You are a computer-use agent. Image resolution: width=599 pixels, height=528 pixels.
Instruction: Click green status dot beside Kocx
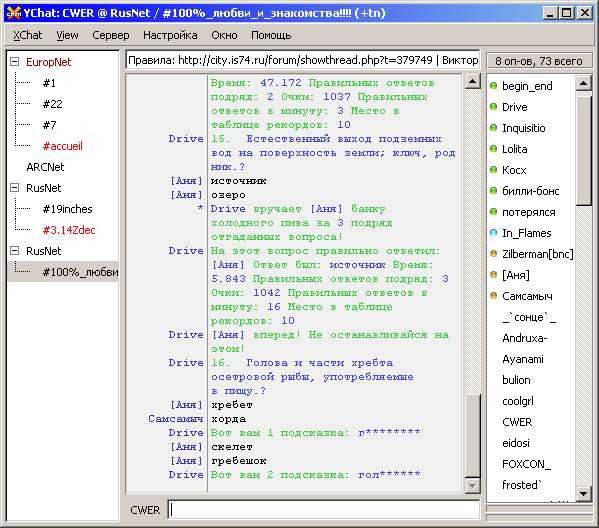click(x=494, y=170)
